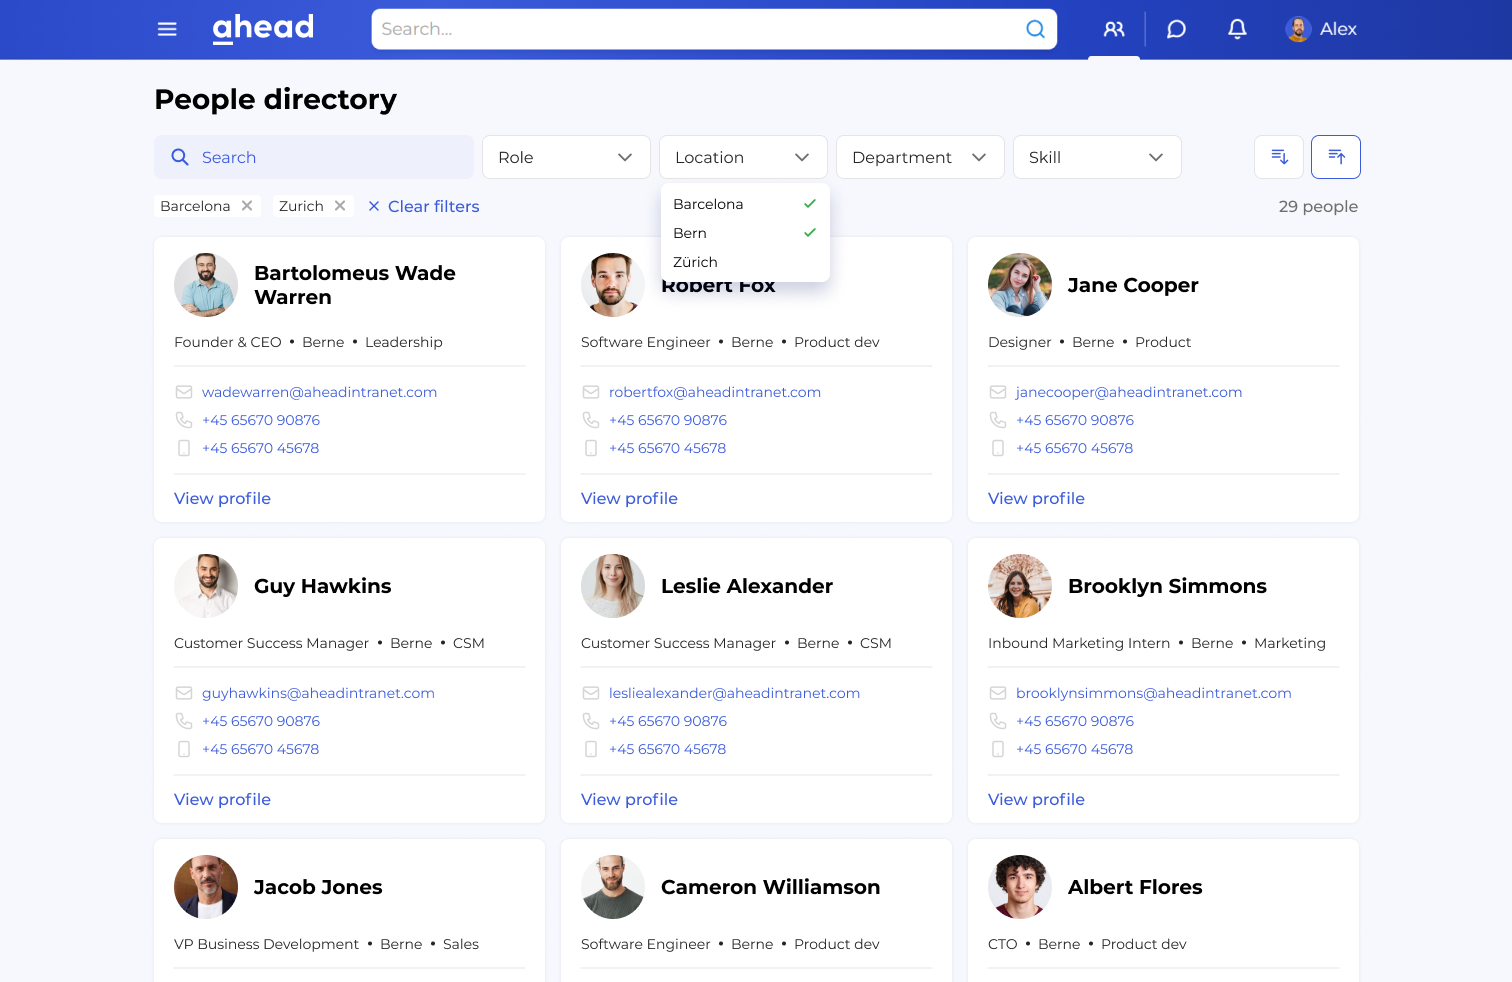This screenshot has height=982, width=1512.
Task: Go to the ahead home logo
Action: point(262,29)
